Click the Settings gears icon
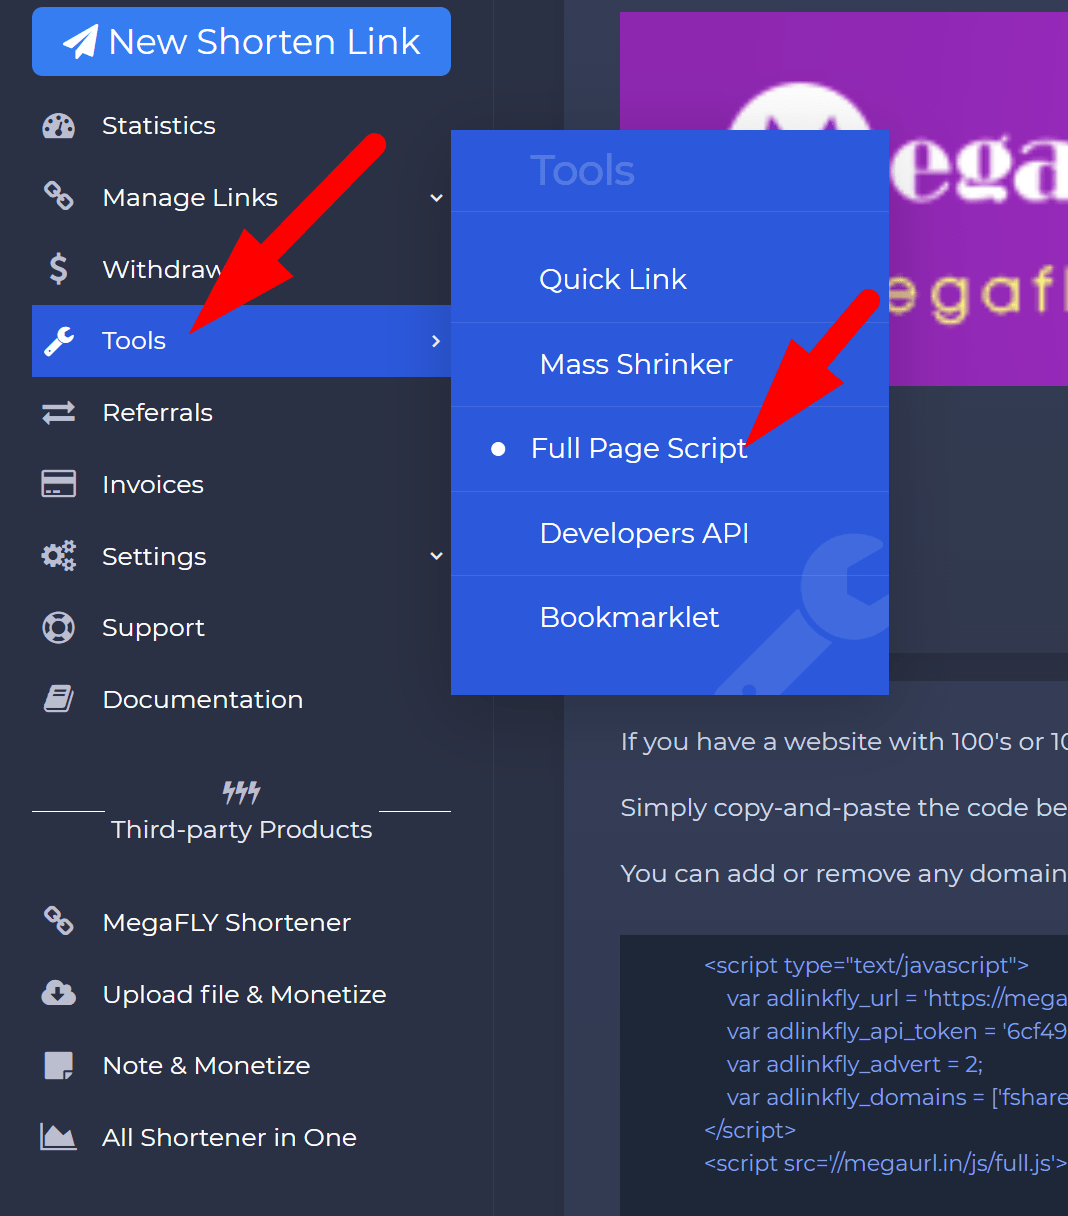Viewport: 1068px width, 1216px height. 58,556
